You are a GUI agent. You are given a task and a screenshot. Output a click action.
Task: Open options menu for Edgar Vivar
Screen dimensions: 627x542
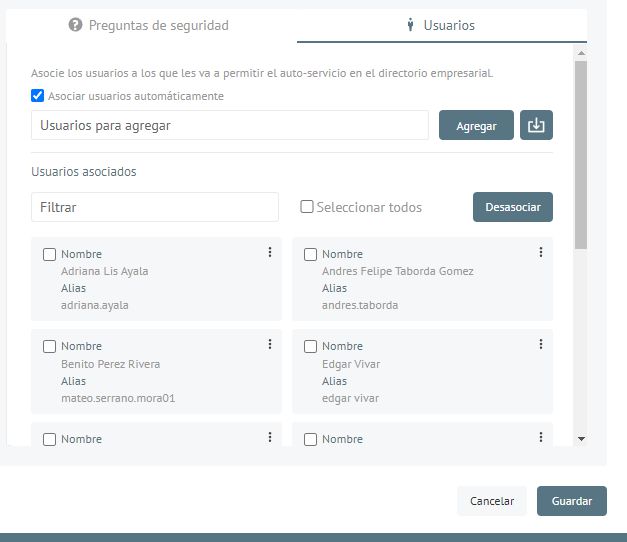(541, 344)
